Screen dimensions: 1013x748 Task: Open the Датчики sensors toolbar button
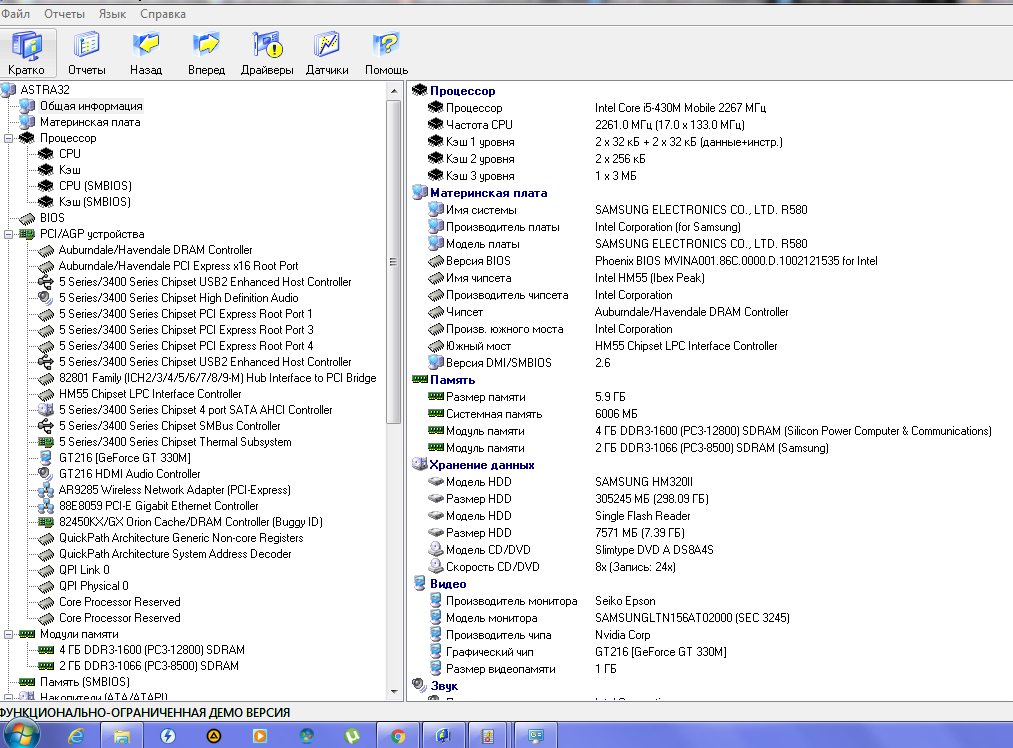click(327, 53)
